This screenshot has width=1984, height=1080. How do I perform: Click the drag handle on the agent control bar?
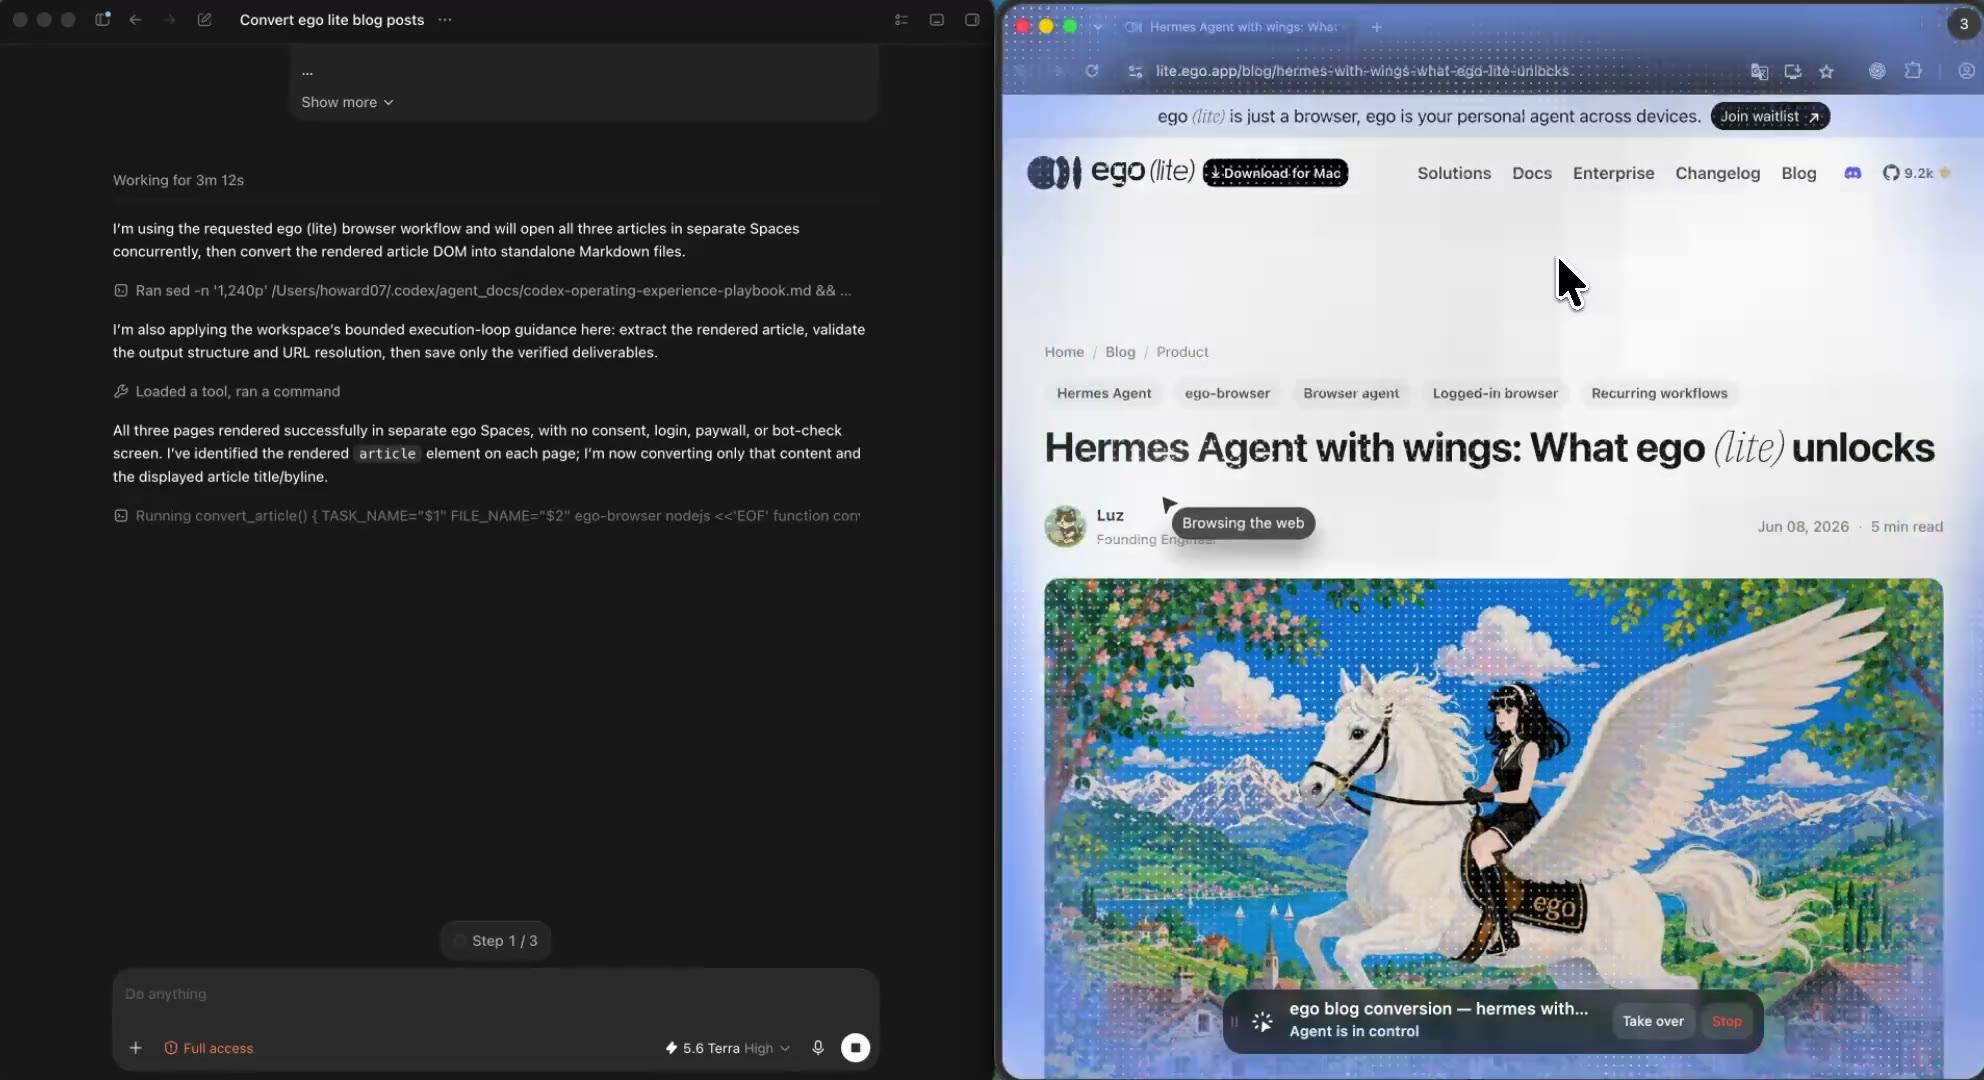[x=1234, y=1021]
